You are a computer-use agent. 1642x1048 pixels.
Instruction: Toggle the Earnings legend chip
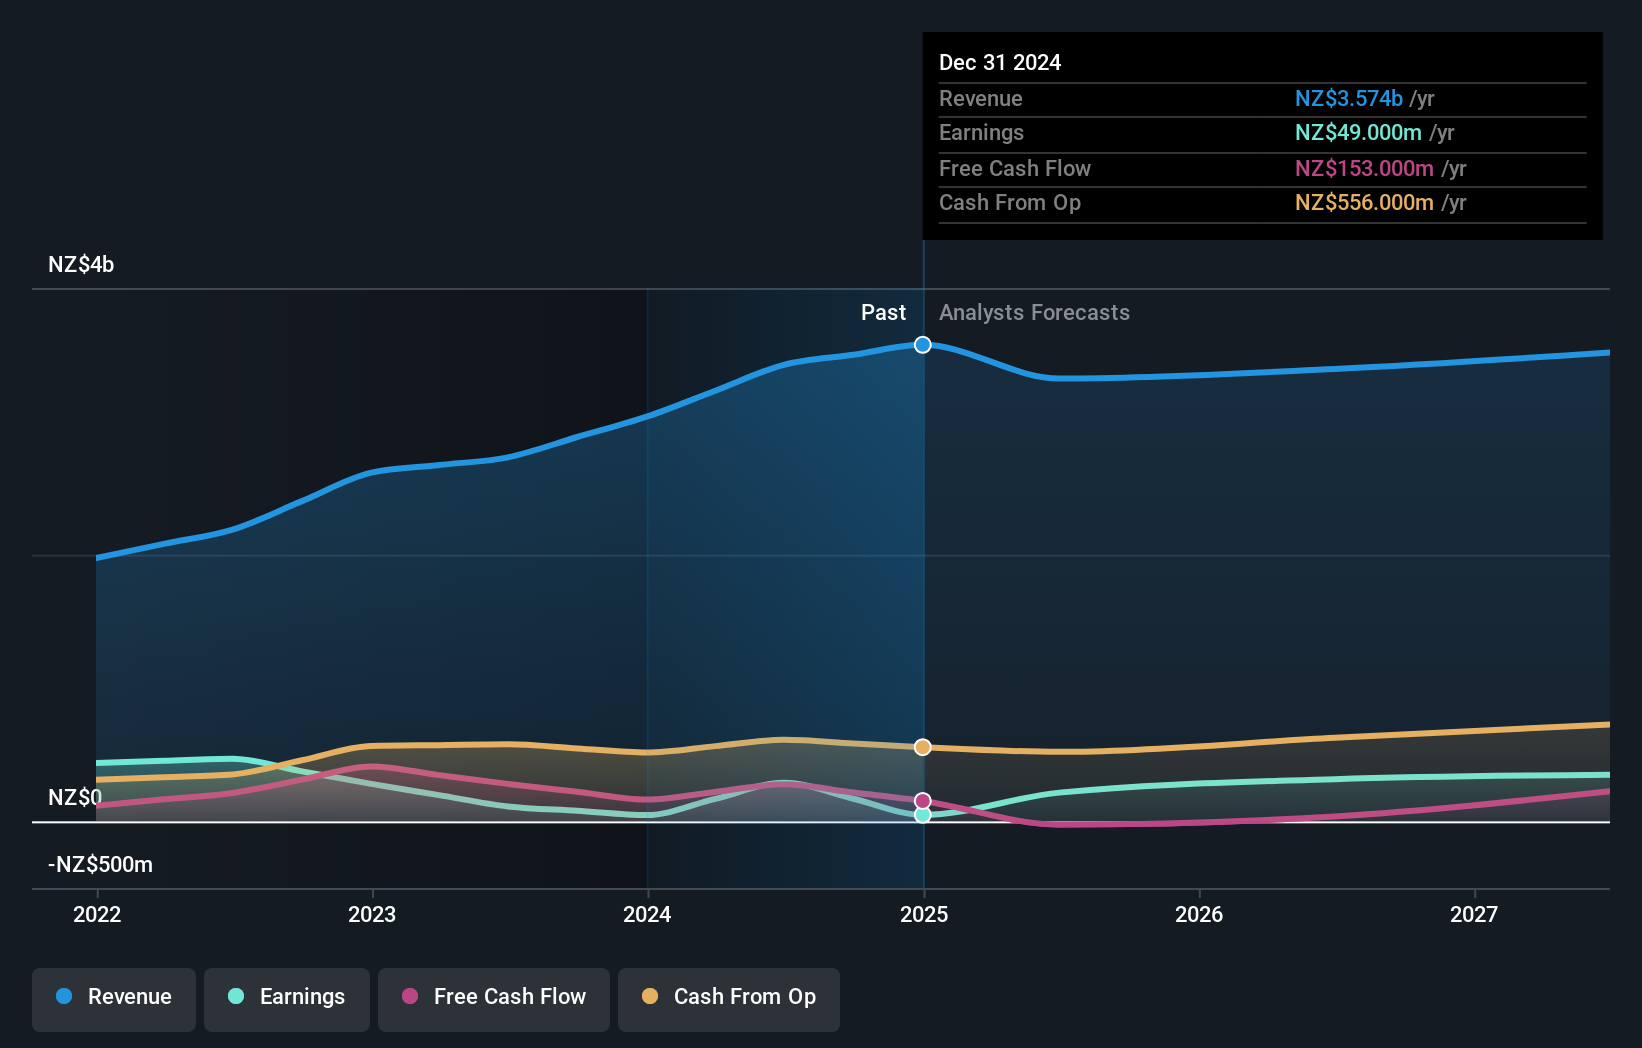point(287,998)
